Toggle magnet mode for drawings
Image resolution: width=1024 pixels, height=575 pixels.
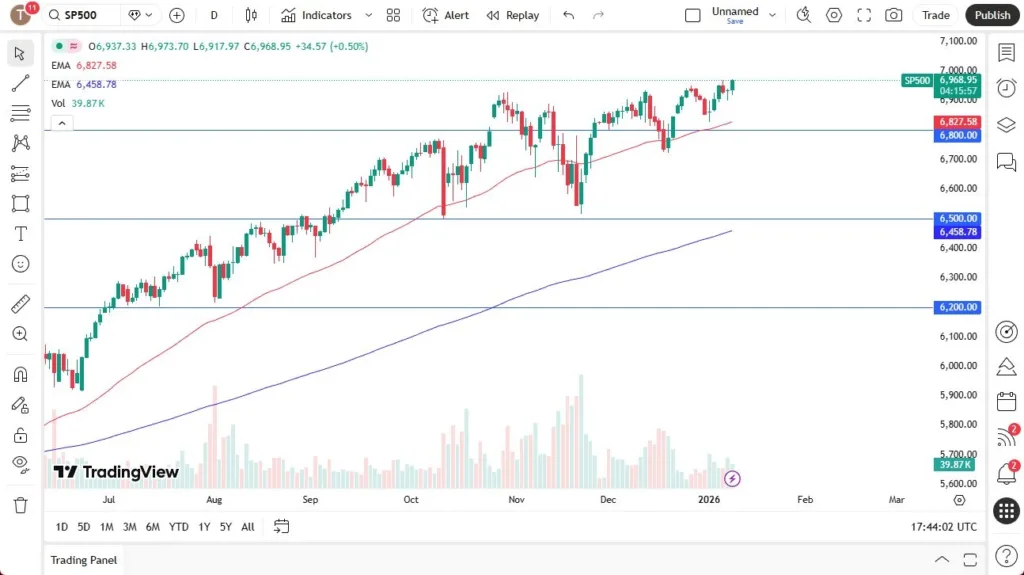(x=20, y=374)
